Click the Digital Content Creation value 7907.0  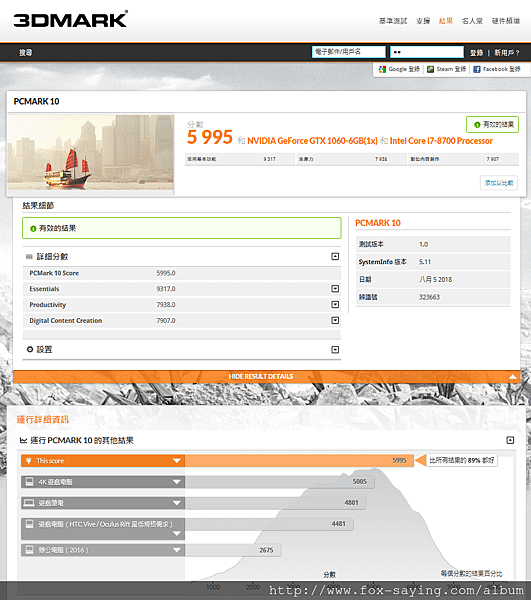click(x=166, y=321)
